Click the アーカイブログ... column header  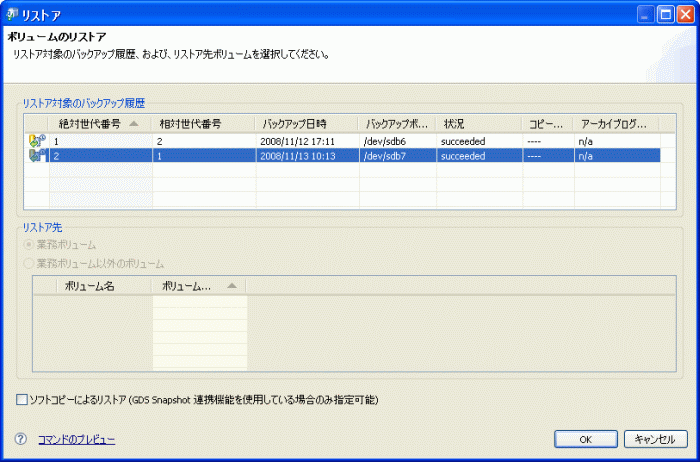pyautogui.click(x=615, y=124)
